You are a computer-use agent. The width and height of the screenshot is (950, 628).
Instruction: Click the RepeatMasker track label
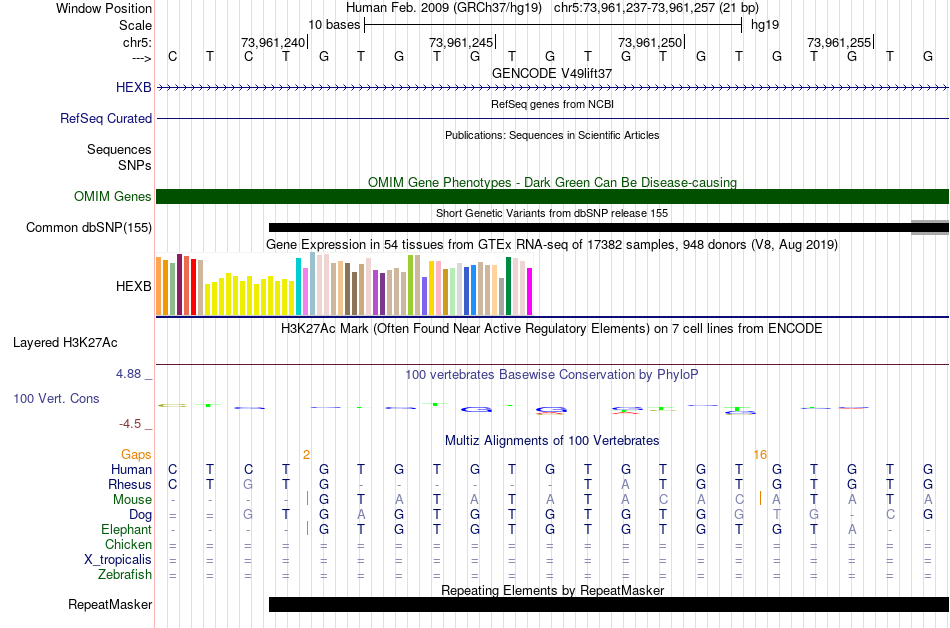click(x=110, y=604)
